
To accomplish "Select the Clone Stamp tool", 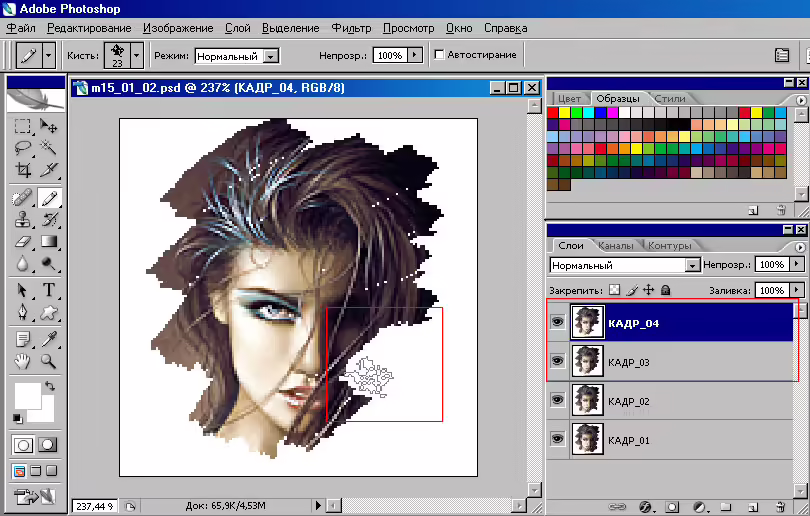I will point(22,220).
